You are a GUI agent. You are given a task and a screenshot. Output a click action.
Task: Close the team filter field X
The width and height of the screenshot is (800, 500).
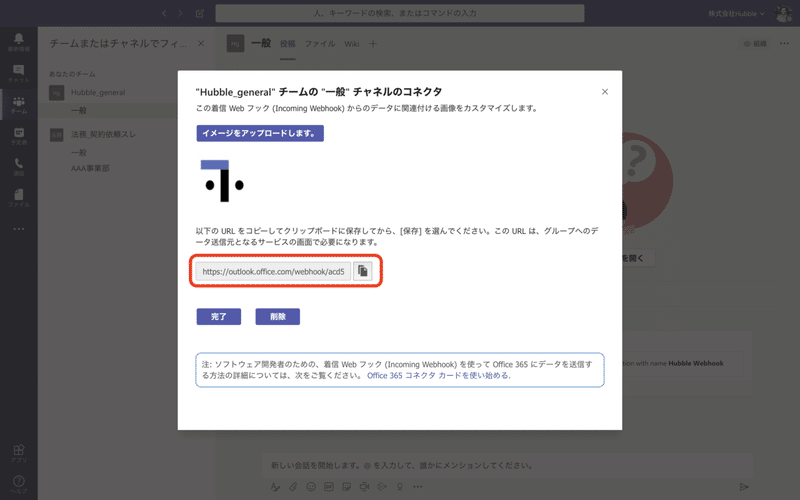coord(201,43)
